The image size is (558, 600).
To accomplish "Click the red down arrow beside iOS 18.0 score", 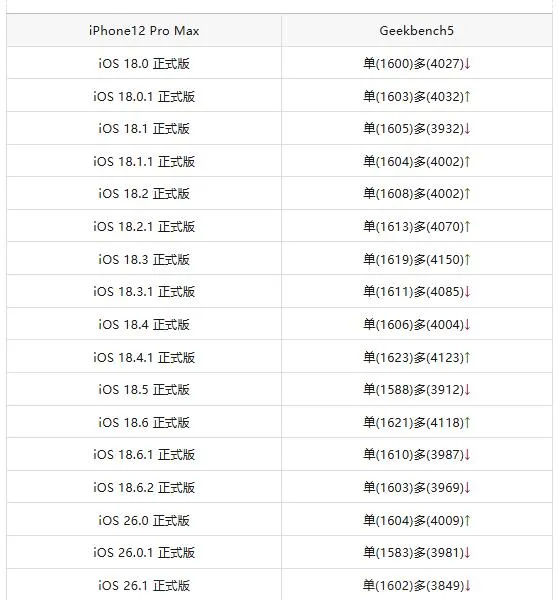I will coord(467,64).
